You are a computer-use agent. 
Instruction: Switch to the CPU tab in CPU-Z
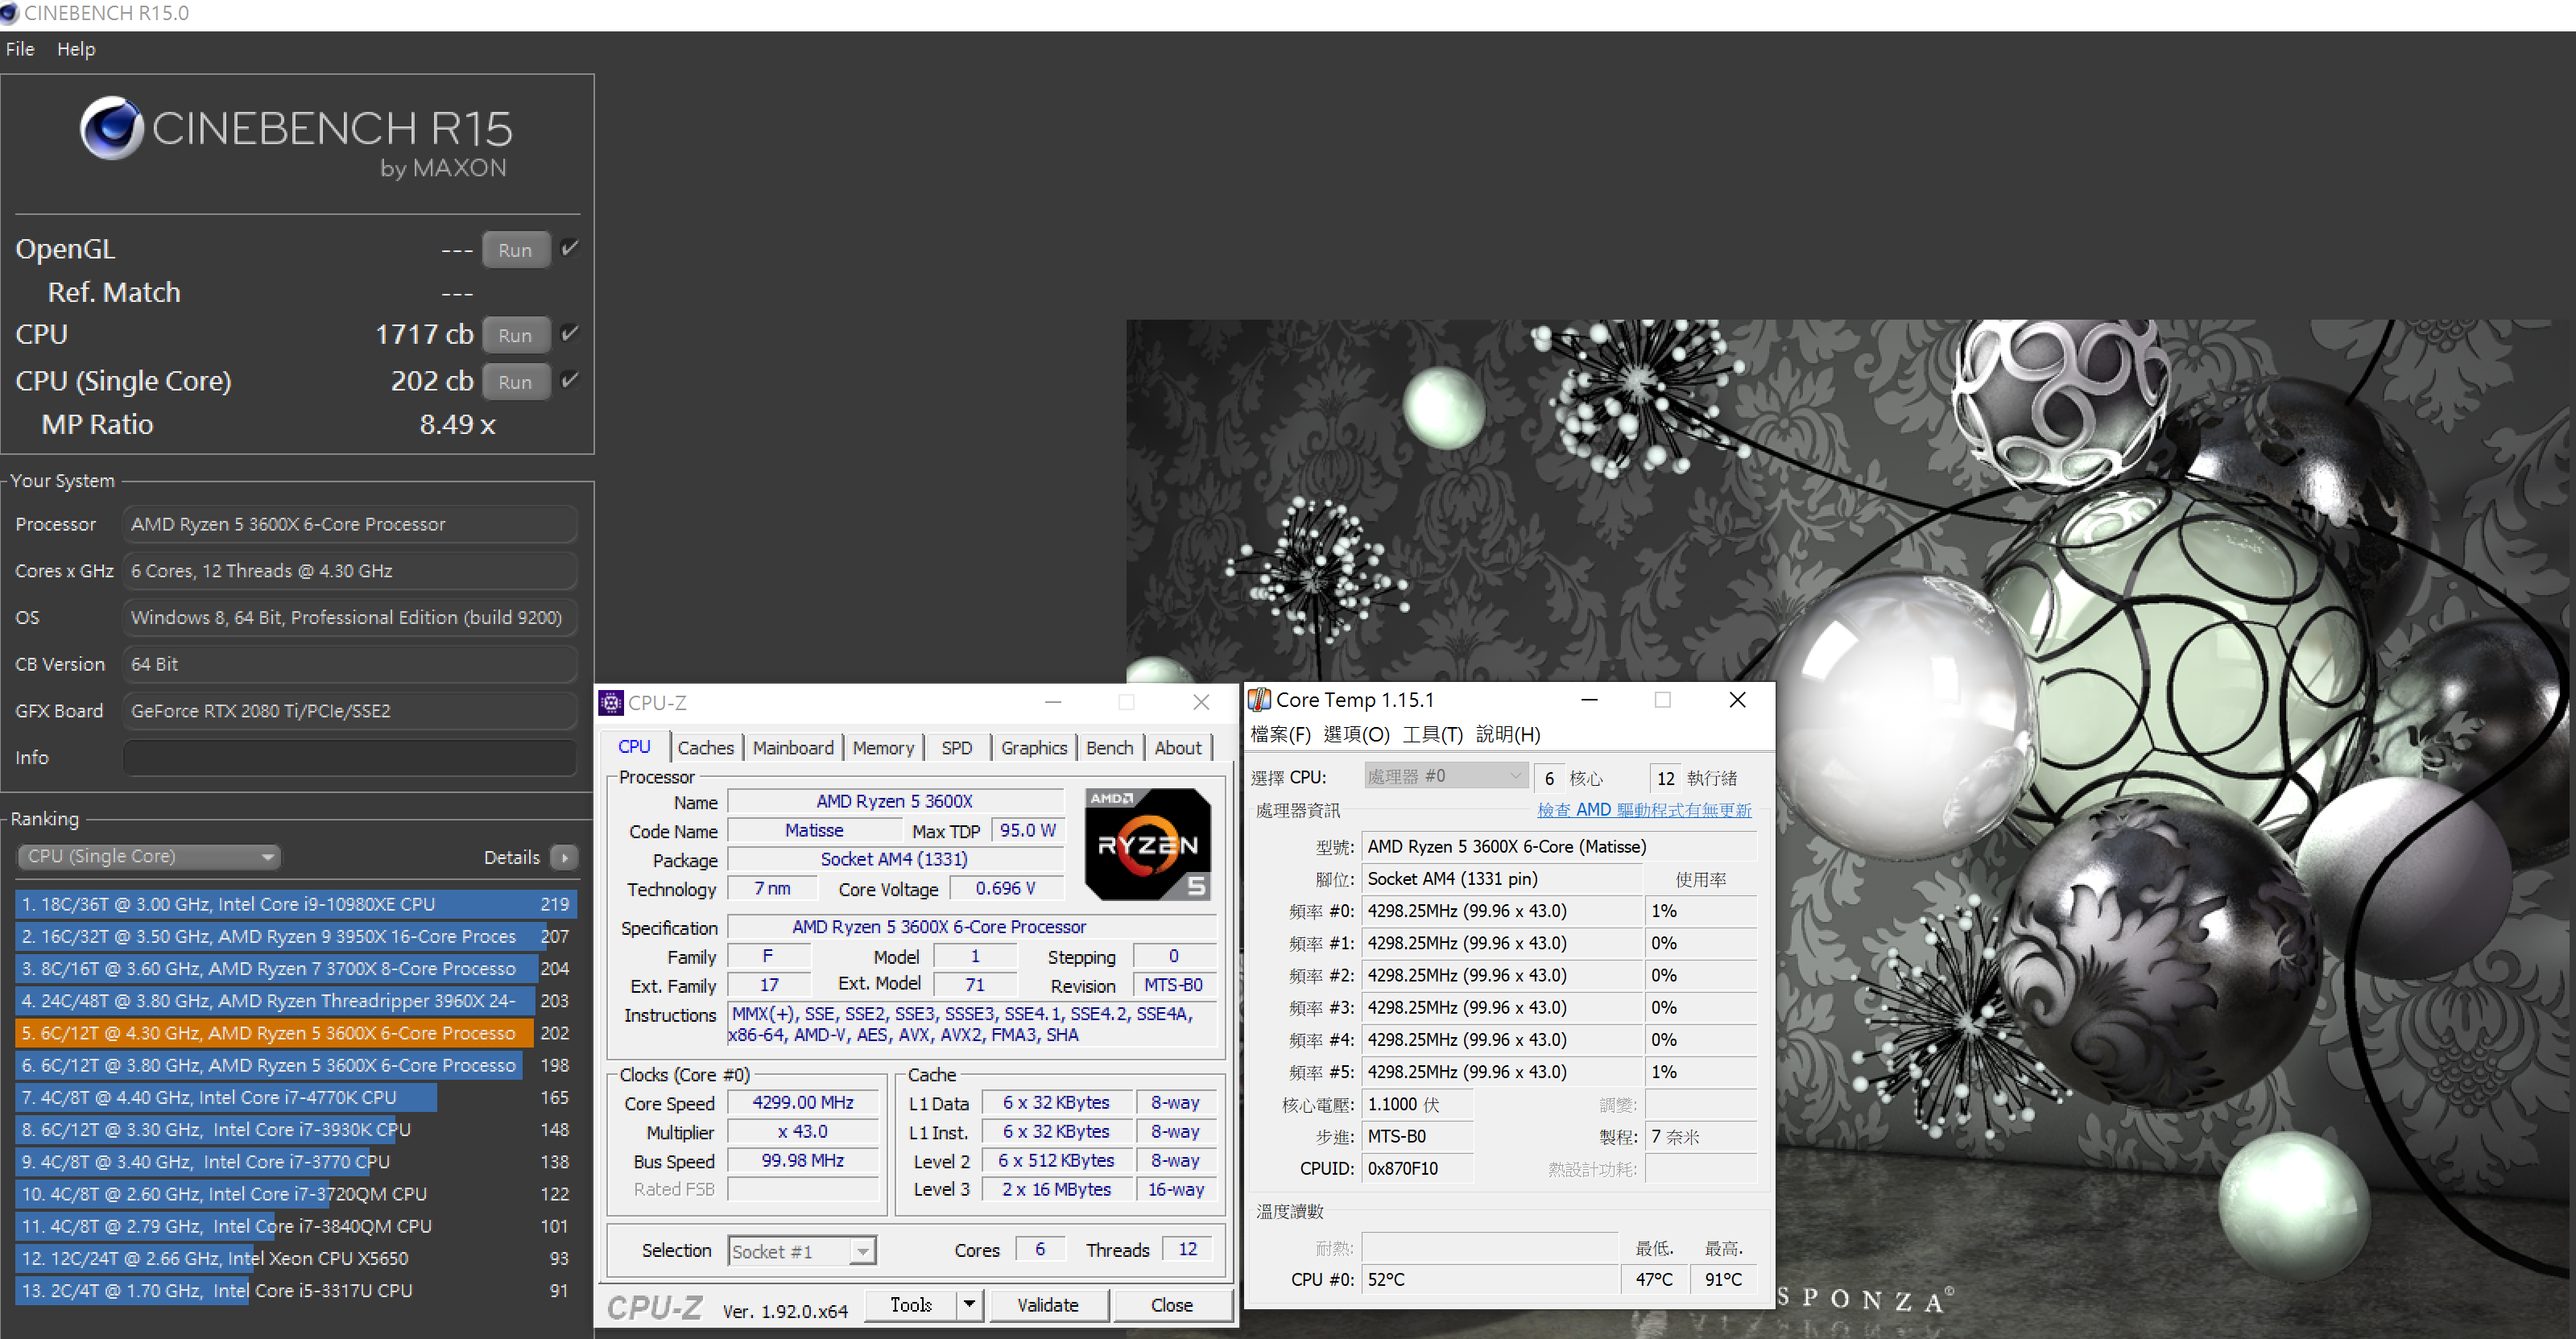[x=634, y=746]
